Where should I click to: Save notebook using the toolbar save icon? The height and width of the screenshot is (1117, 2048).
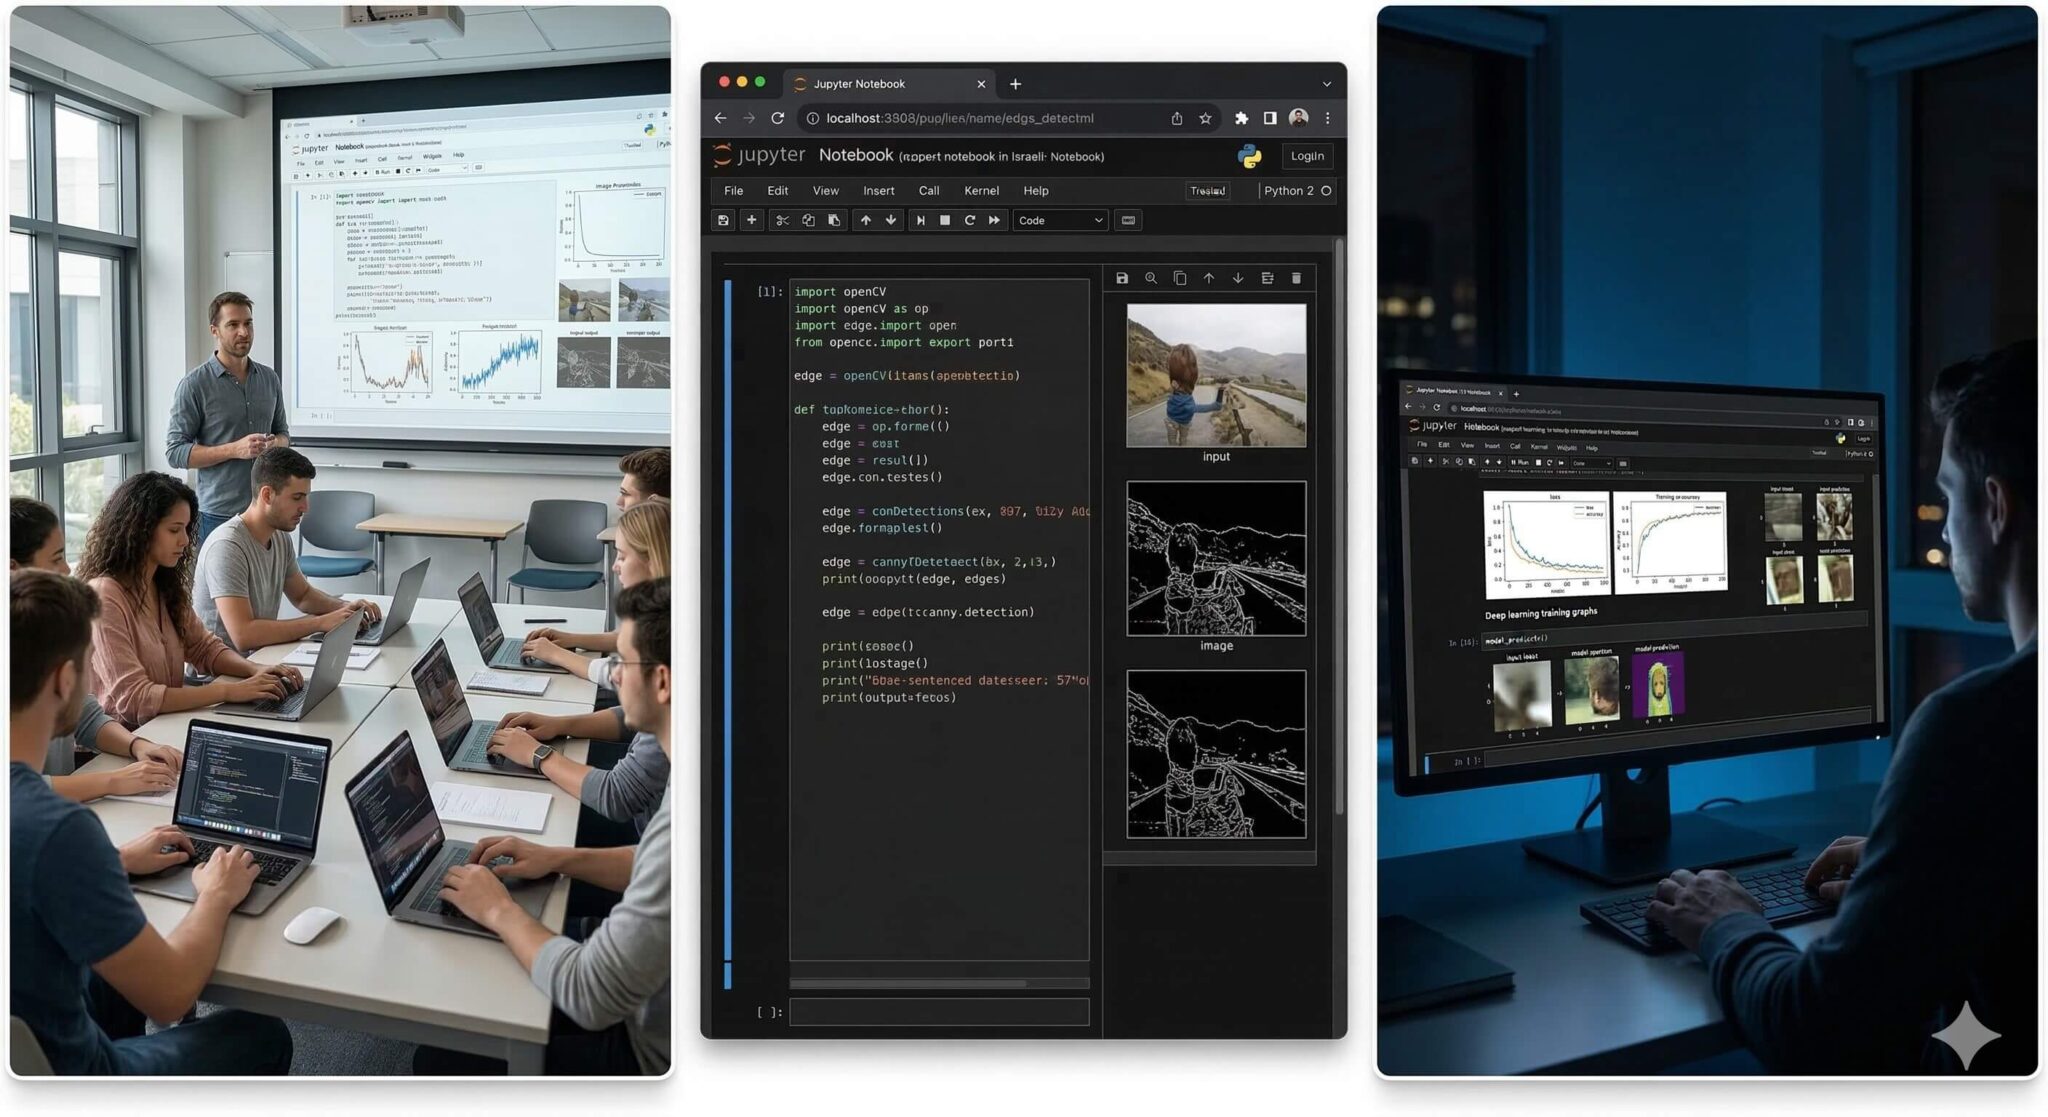tap(723, 220)
